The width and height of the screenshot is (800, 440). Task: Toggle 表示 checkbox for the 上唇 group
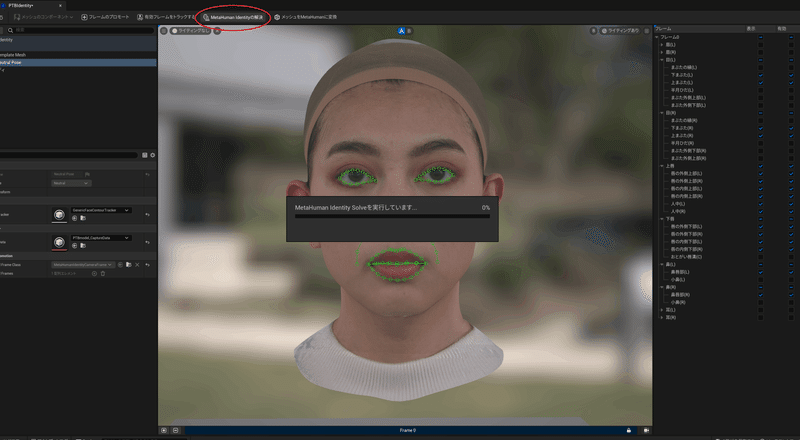(761, 166)
